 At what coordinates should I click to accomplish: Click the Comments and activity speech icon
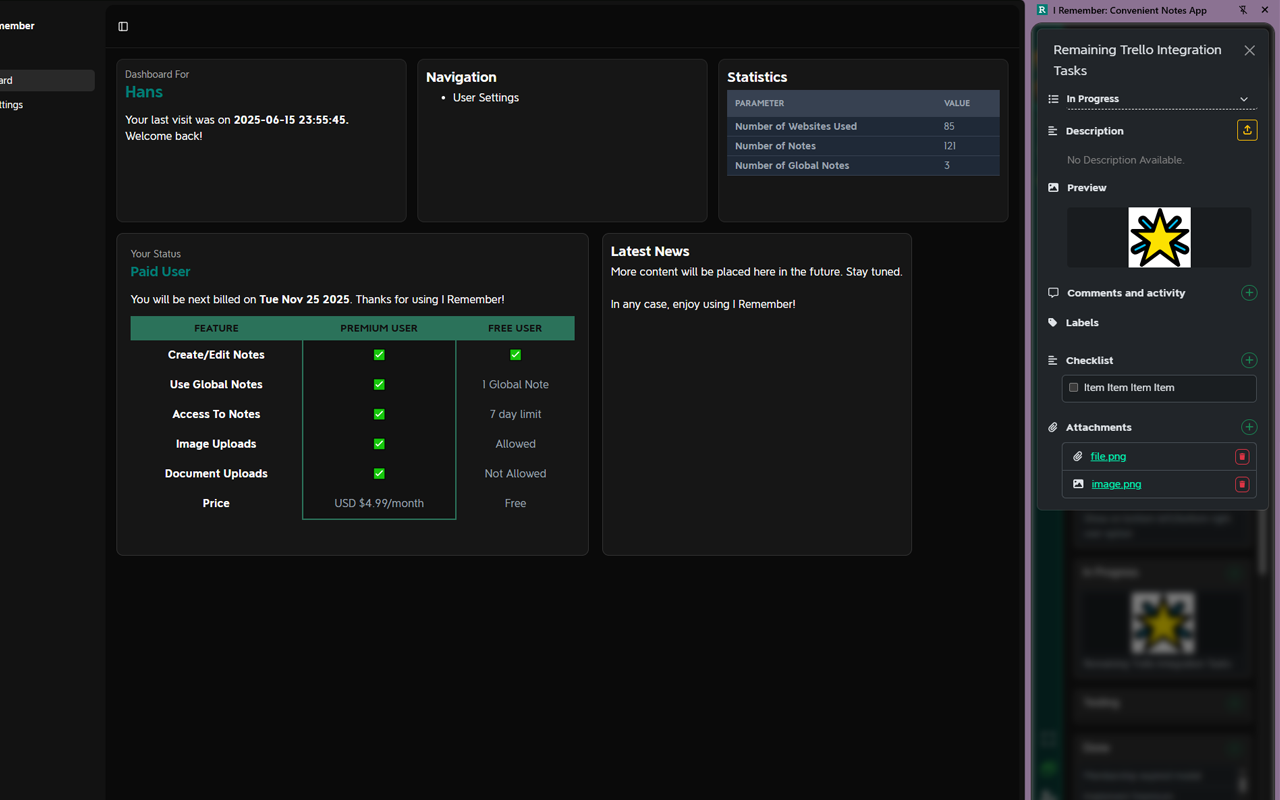1053,293
